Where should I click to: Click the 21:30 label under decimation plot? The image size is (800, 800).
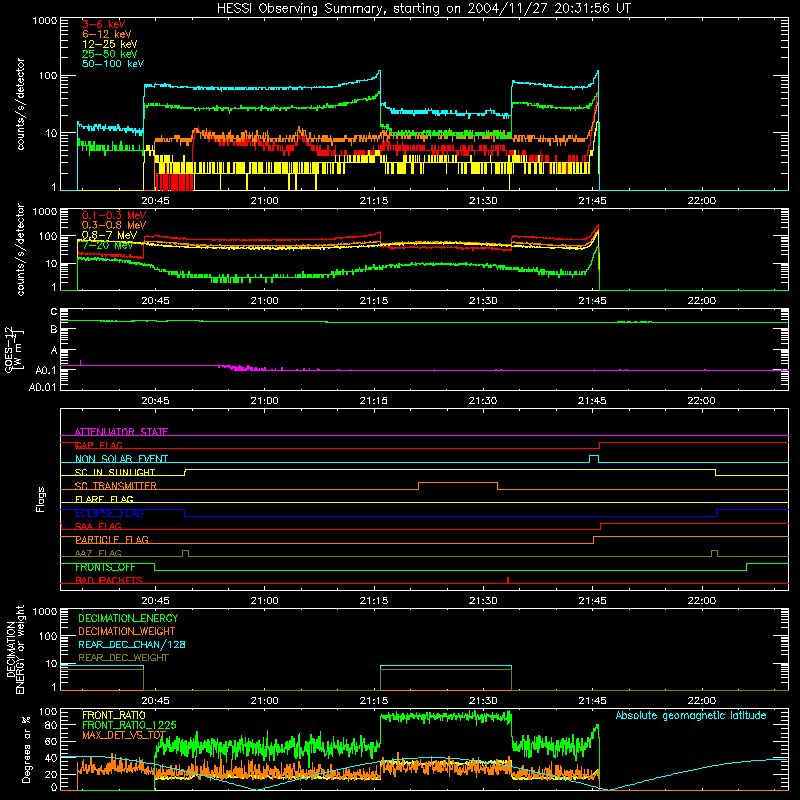[x=483, y=701]
